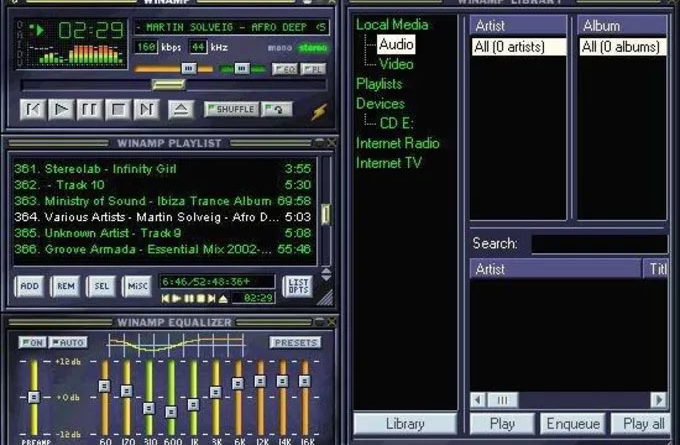Click the balance slider handle

click(x=242, y=68)
